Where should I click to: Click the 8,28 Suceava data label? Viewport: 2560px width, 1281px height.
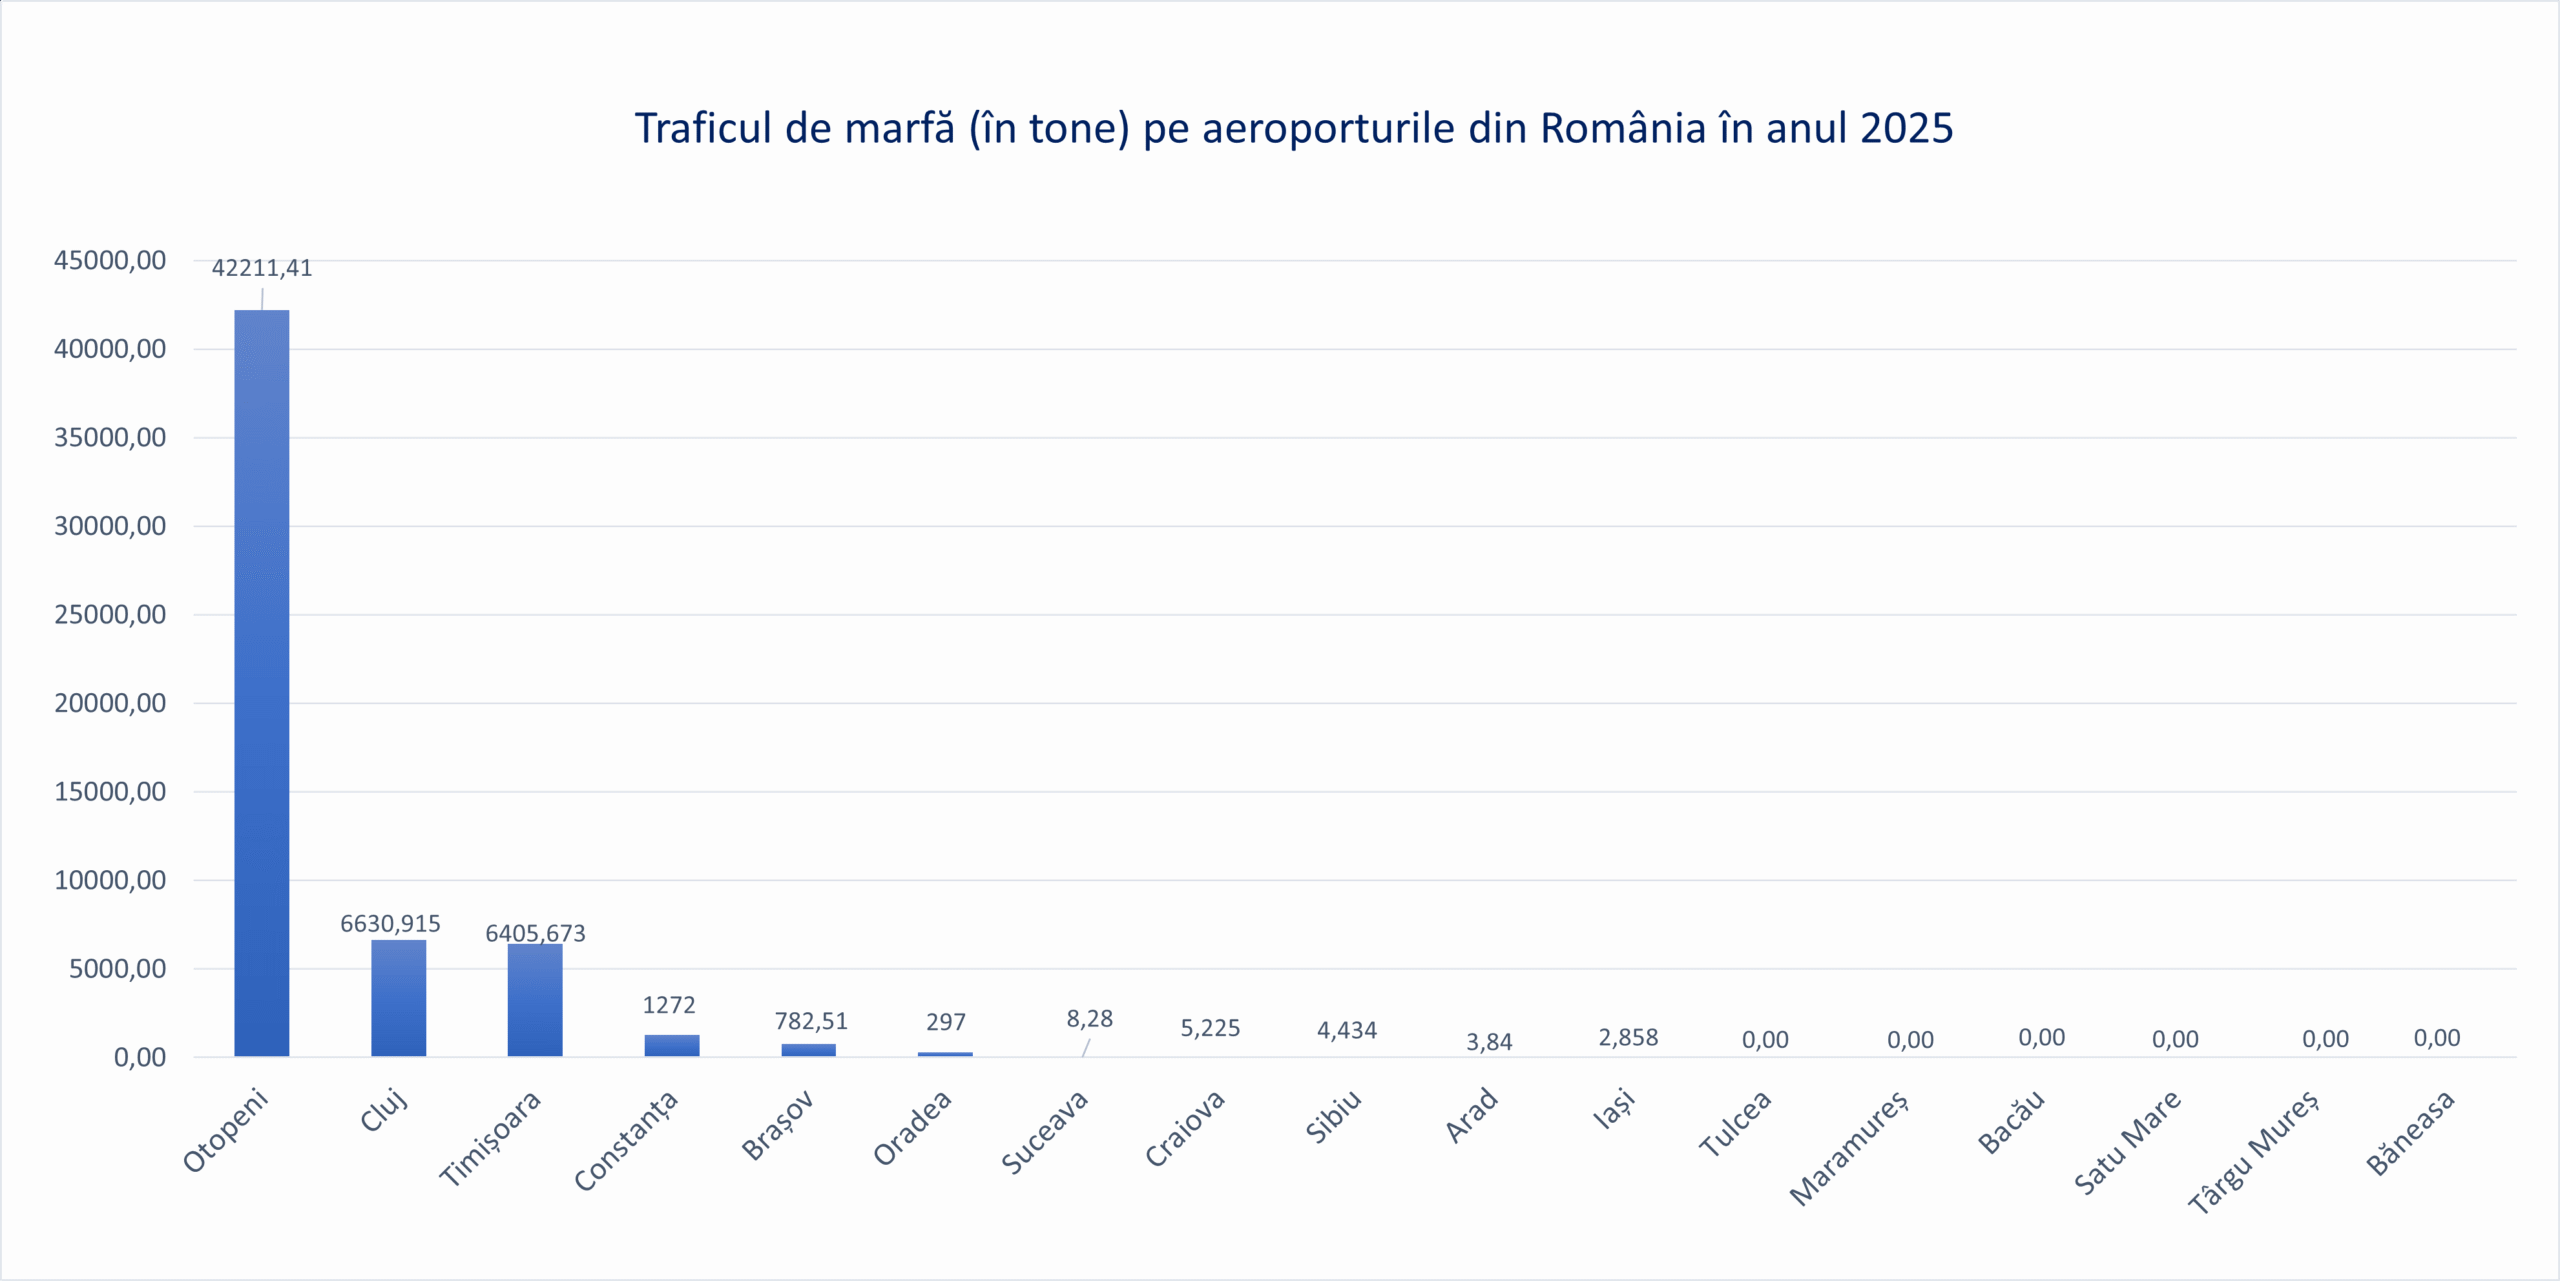point(1089,1019)
